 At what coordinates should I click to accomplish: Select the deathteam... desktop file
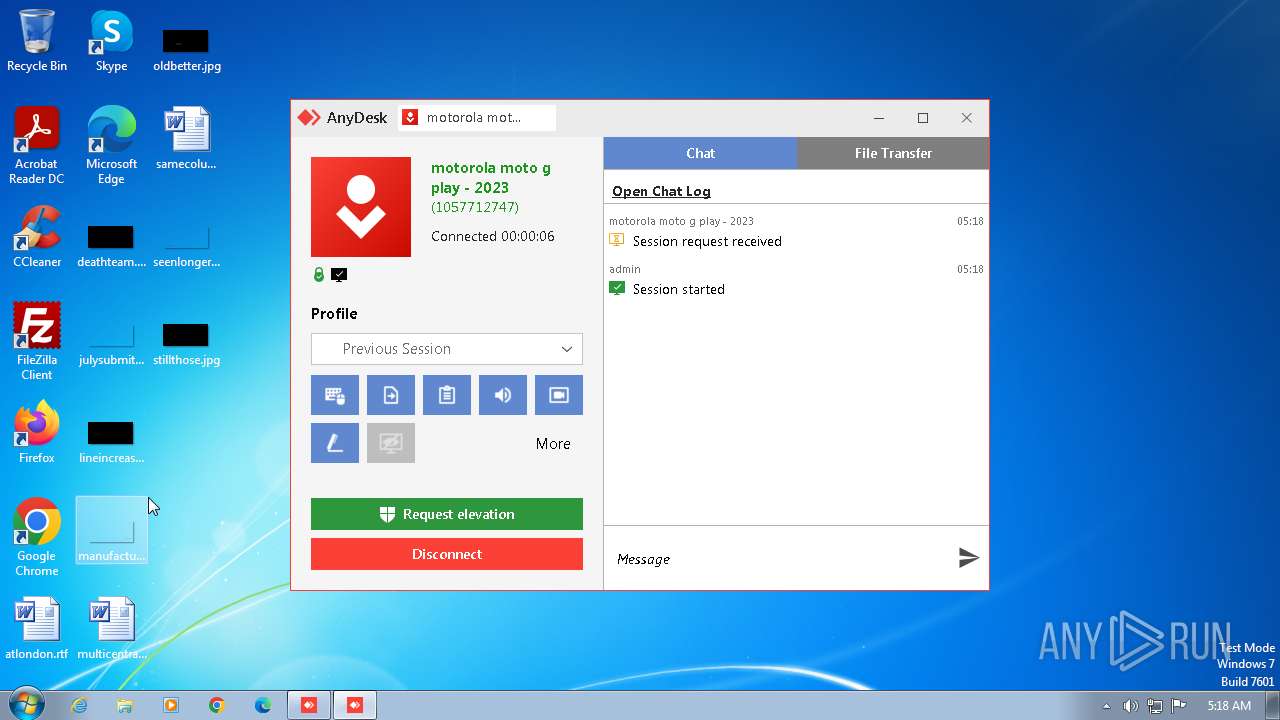point(111,246)
